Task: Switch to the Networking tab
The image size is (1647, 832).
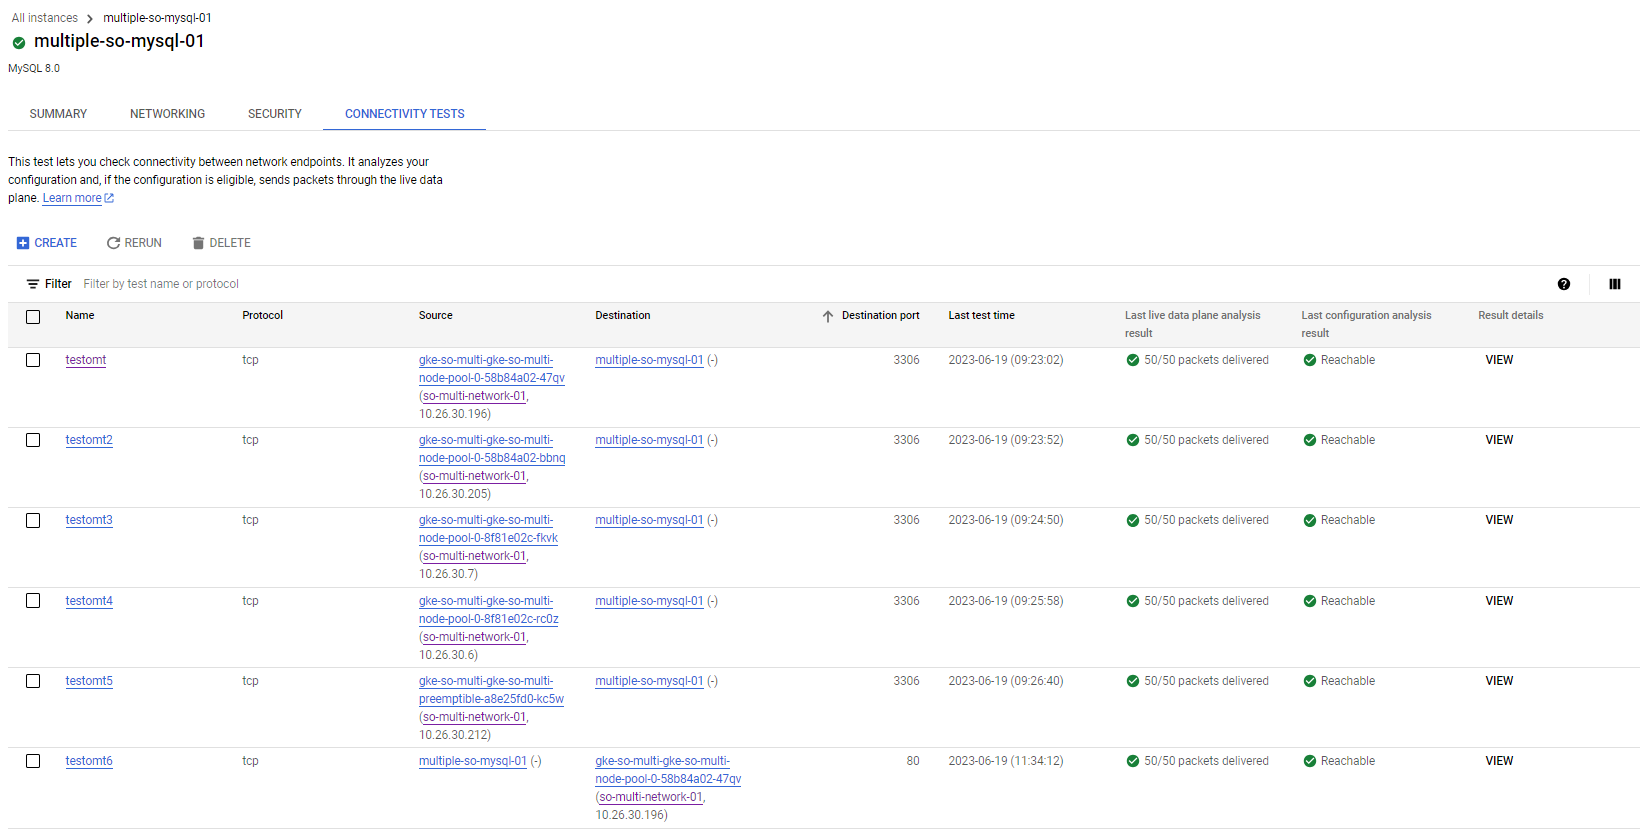Action: [x=167, y=114]
